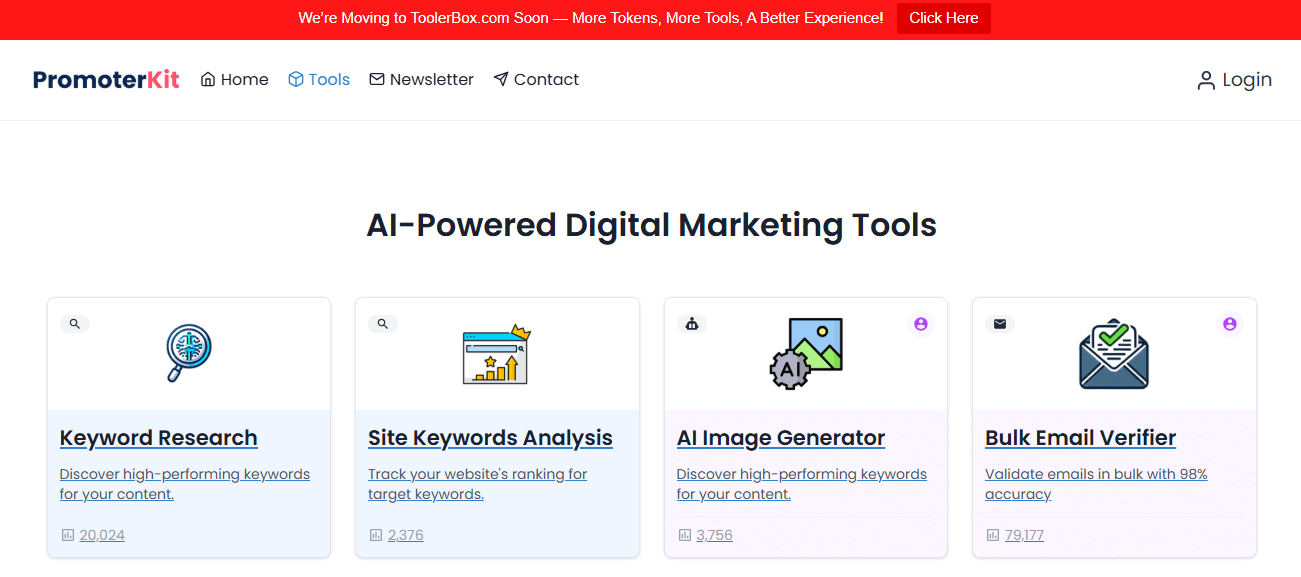Click the PromoterKit logo
Viewport: 1301px width, 577px height.
click(106, 79)
